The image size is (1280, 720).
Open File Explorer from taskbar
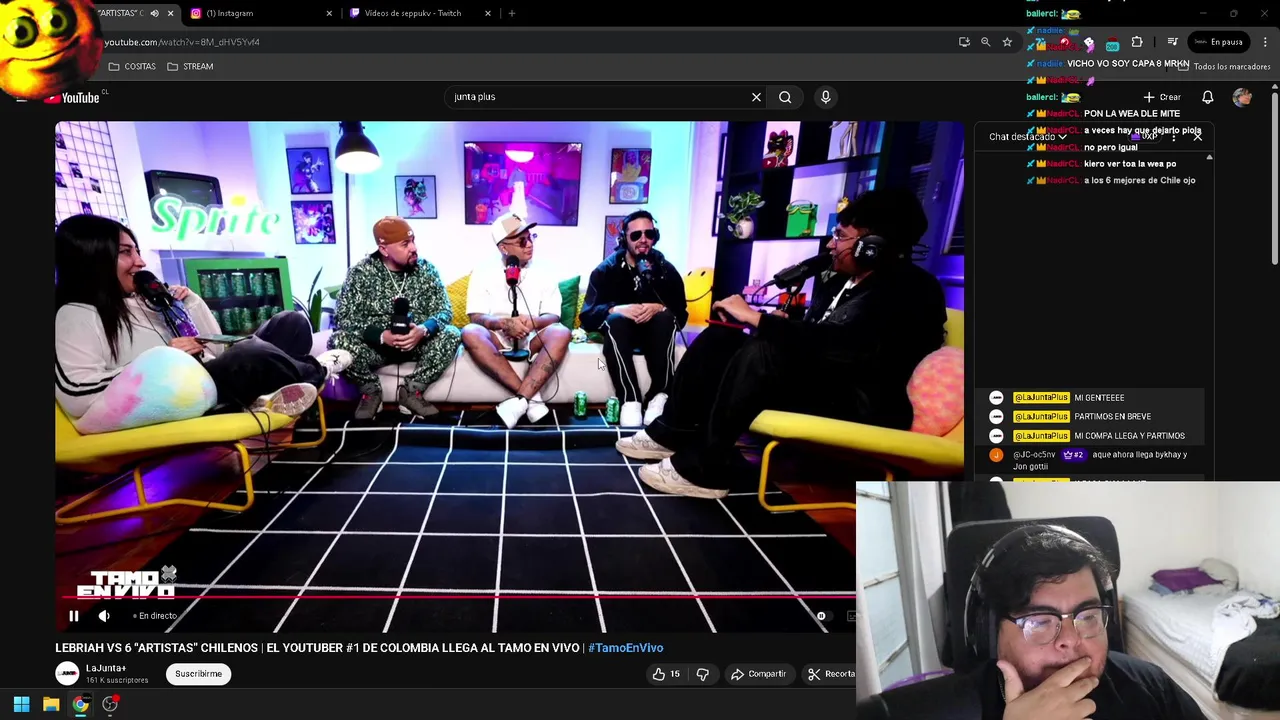(x=51, y=704)
